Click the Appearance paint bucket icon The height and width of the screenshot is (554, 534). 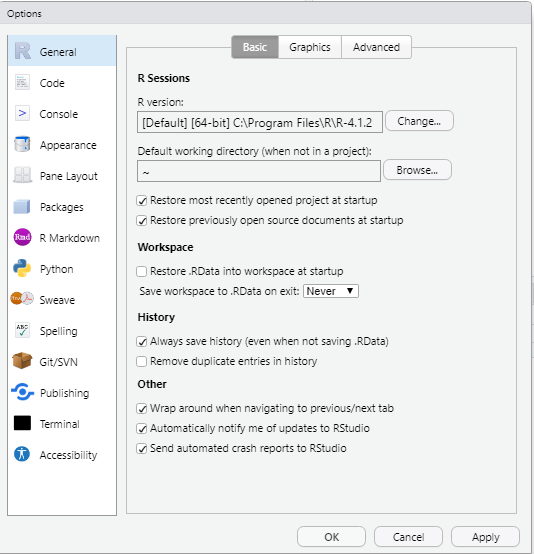pos(22,144)
